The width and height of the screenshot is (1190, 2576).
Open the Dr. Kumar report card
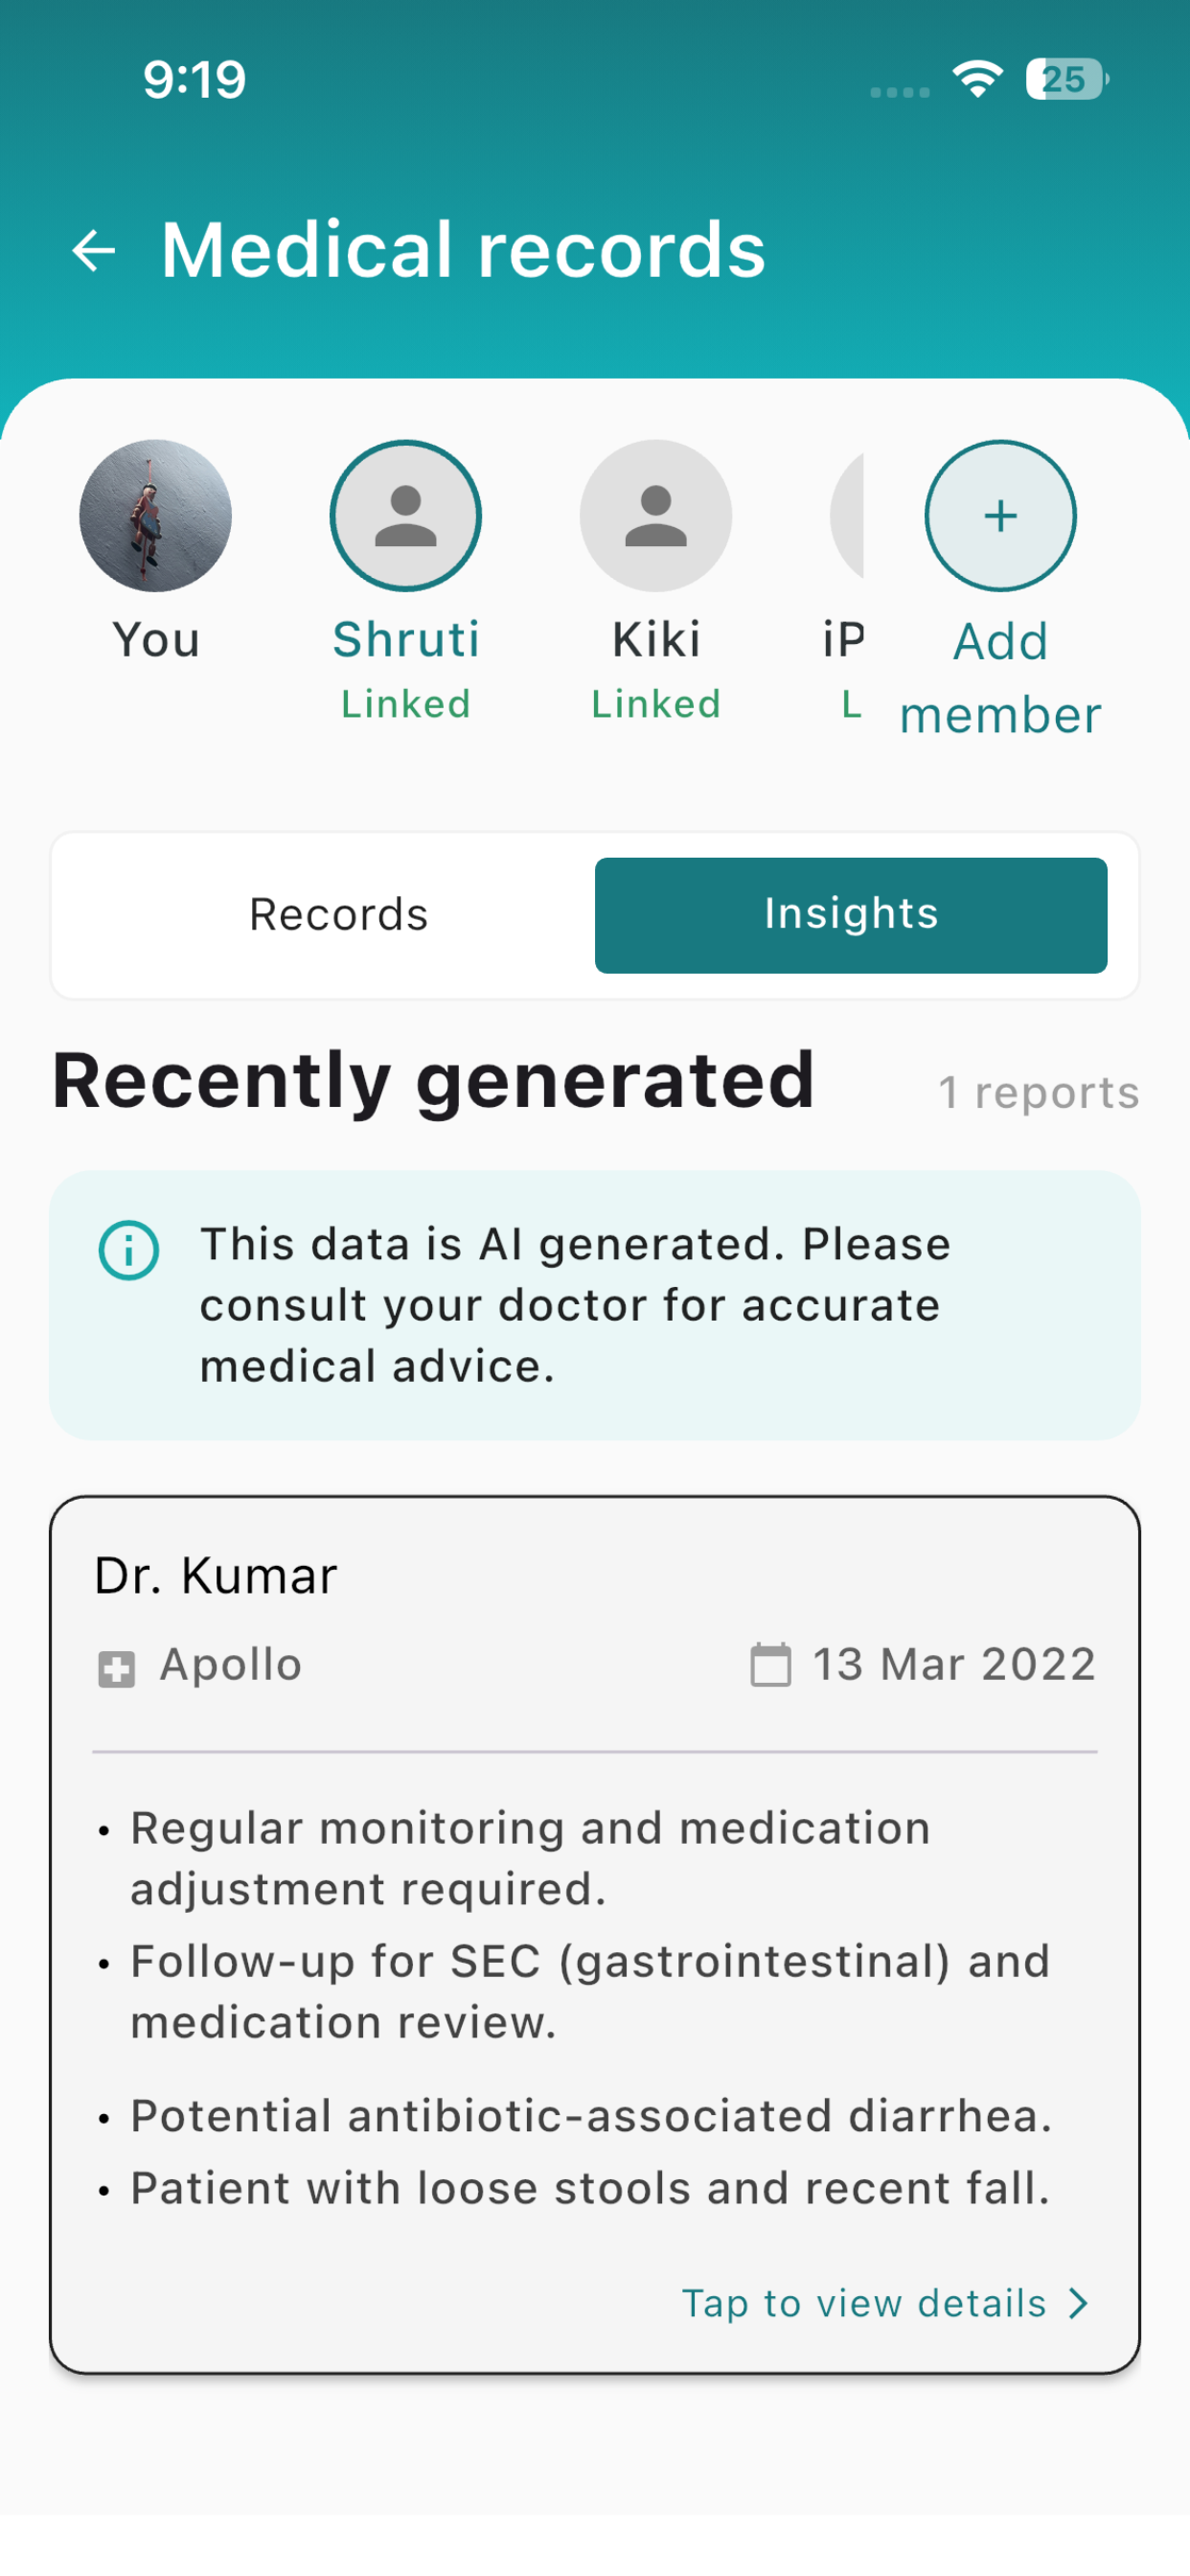pos(595,1934)
